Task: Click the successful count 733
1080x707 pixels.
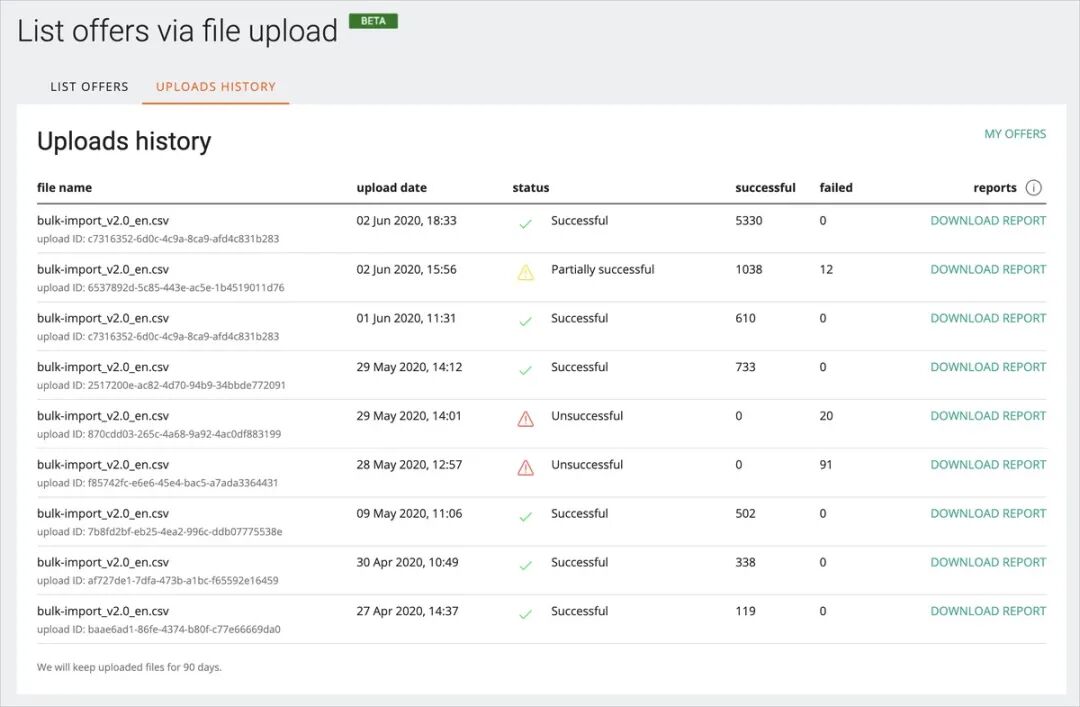Action: [x=745, y=367]
